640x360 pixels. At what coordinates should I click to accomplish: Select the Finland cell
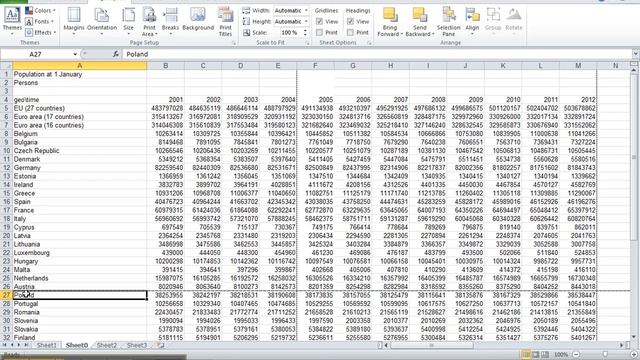tap(80, 338)
